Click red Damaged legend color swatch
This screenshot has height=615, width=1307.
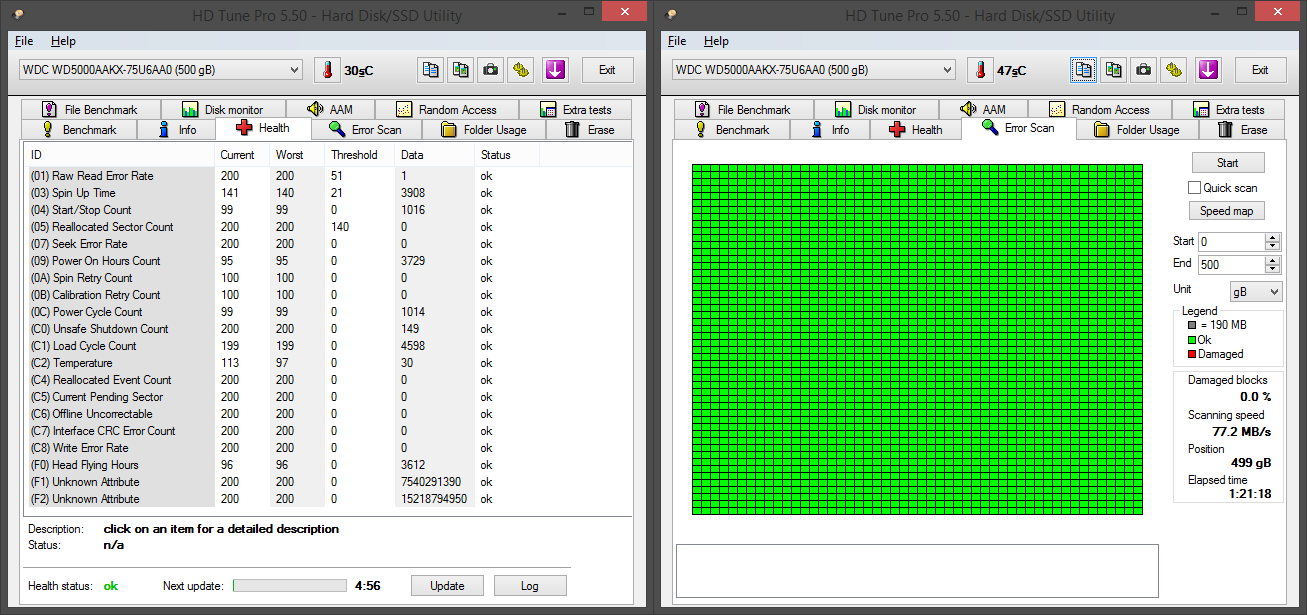pos(1192,354)
